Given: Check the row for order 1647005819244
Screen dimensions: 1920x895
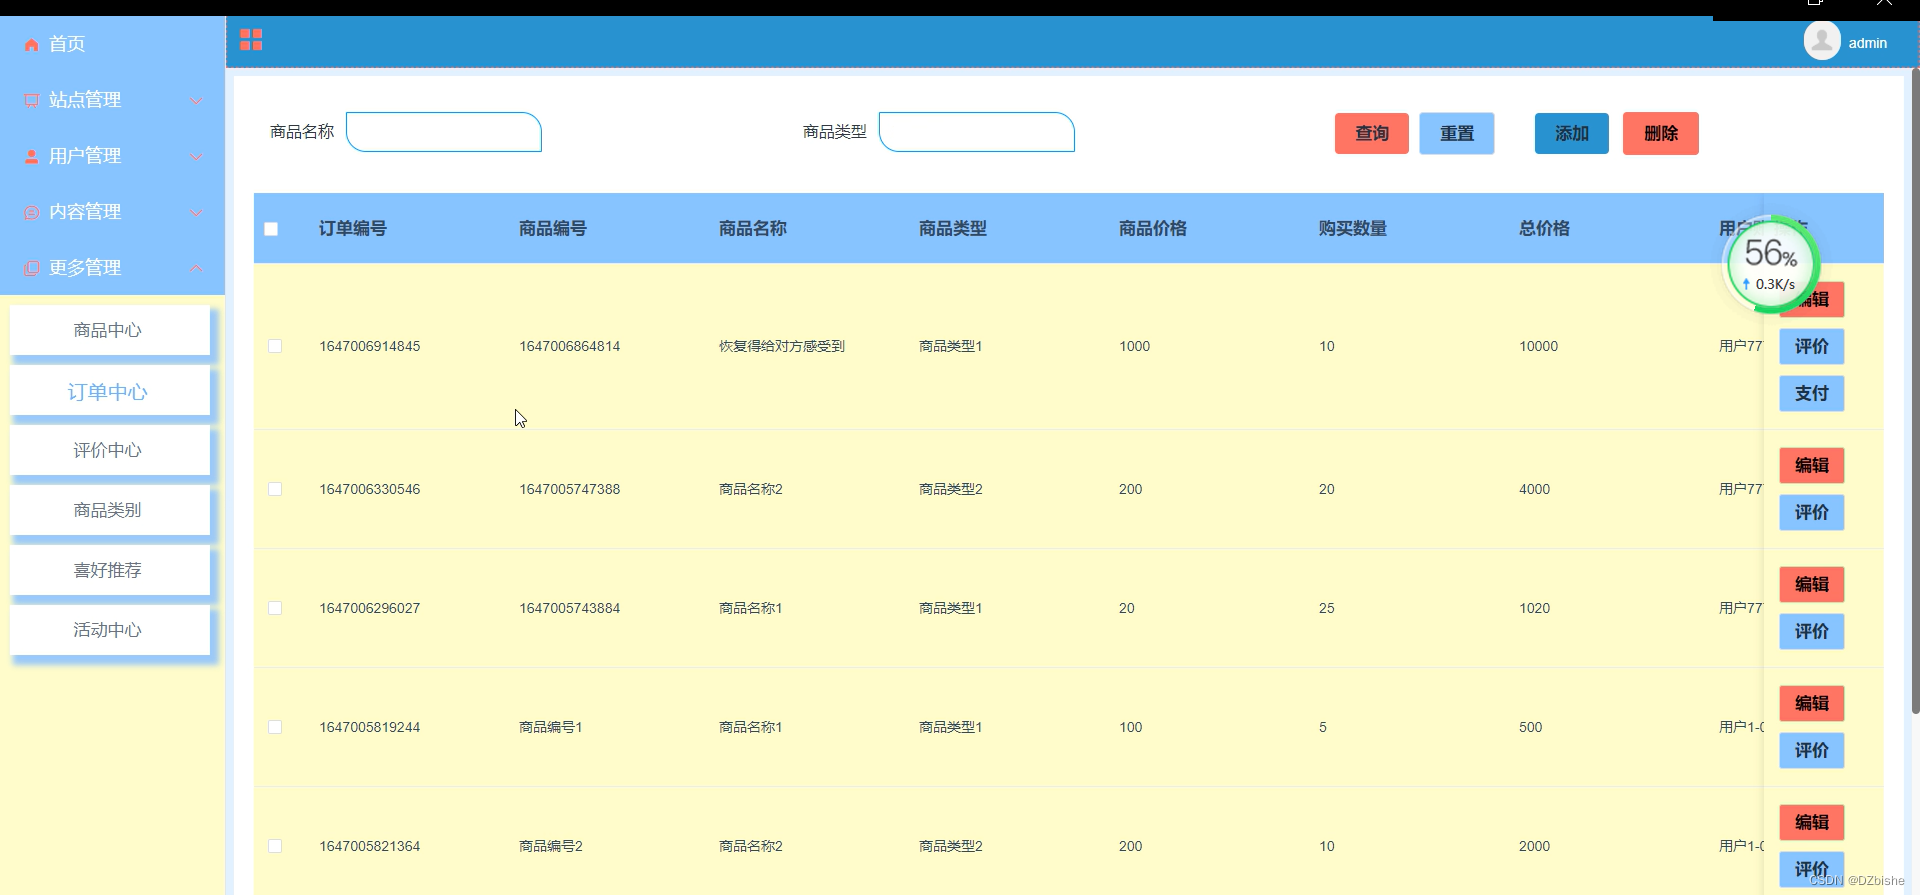Looking at the screenshot, I should (x=275, y=727).
